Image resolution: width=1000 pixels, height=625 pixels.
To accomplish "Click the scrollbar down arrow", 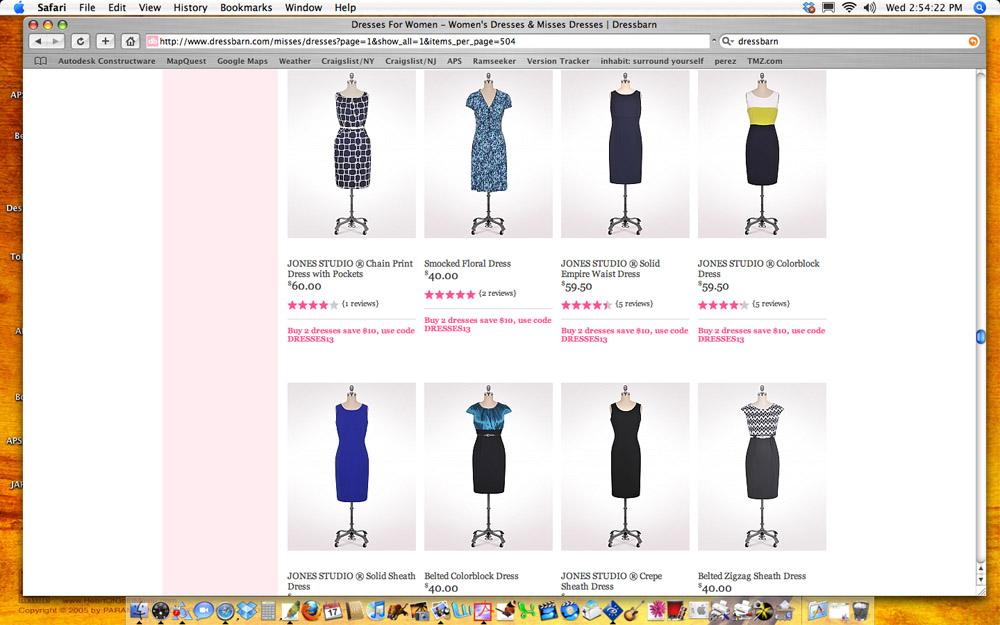I will click(x=980, y=580).
